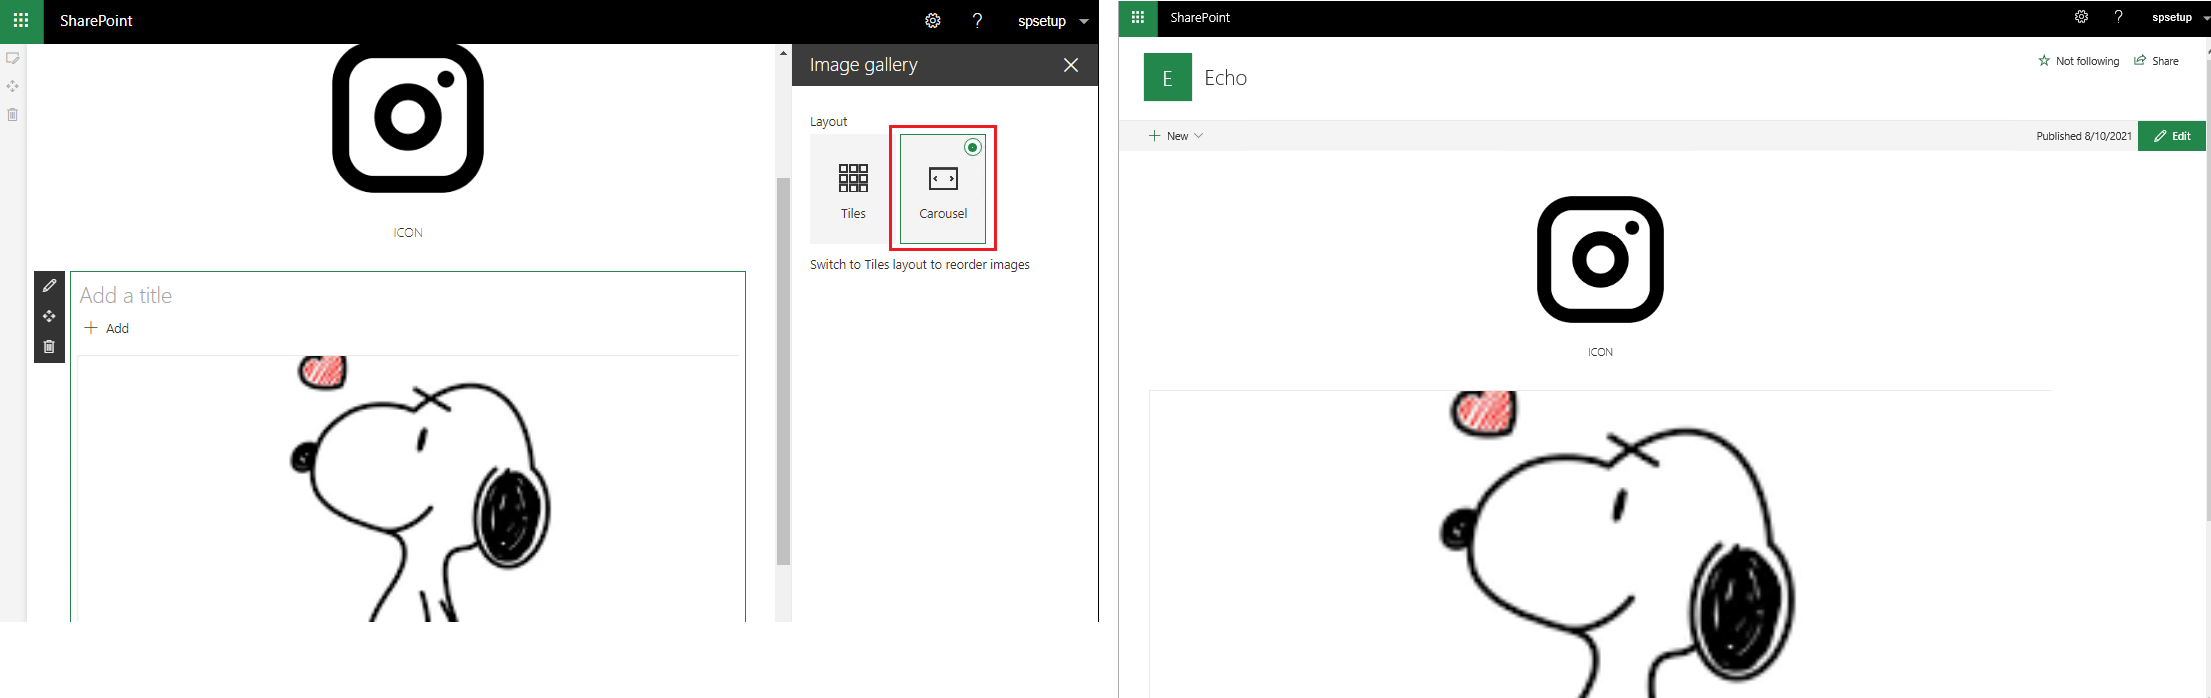Click Layout label in gallery pane
Image resolution: width=2211 pixels, height=698 pixels.
[828, 122]
